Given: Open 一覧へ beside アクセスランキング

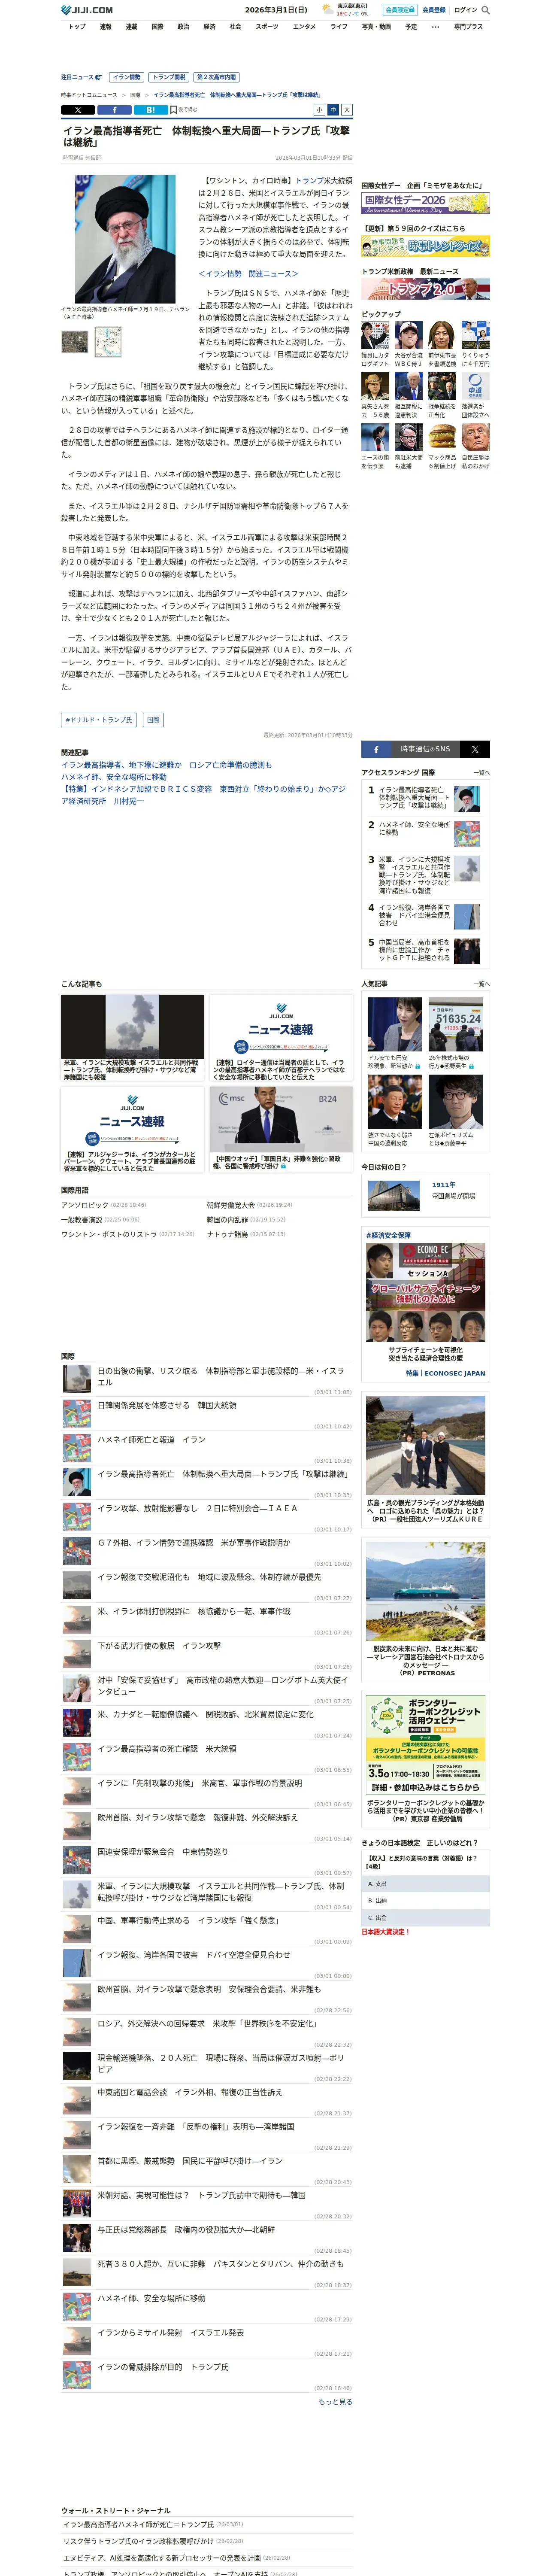Looking at the screenshot, I should [481, 773].
